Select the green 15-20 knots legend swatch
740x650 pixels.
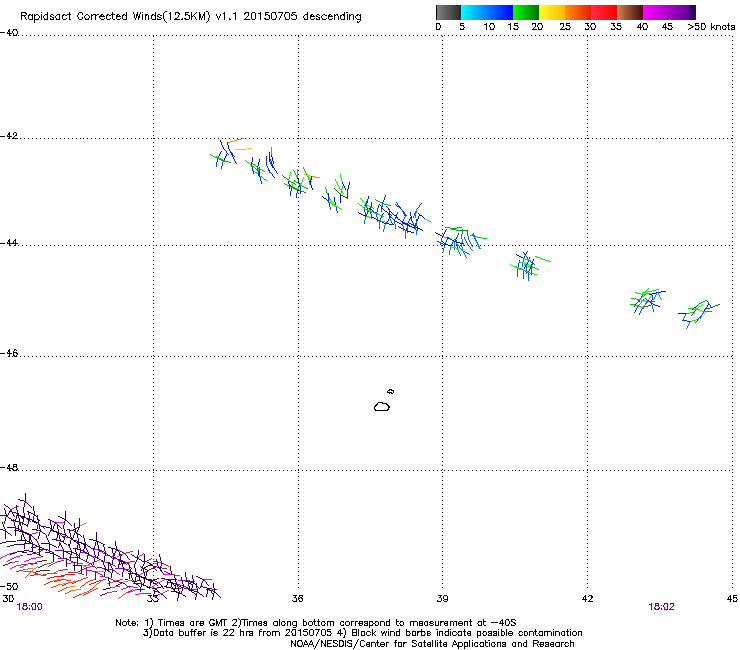(x=526, y=12)
